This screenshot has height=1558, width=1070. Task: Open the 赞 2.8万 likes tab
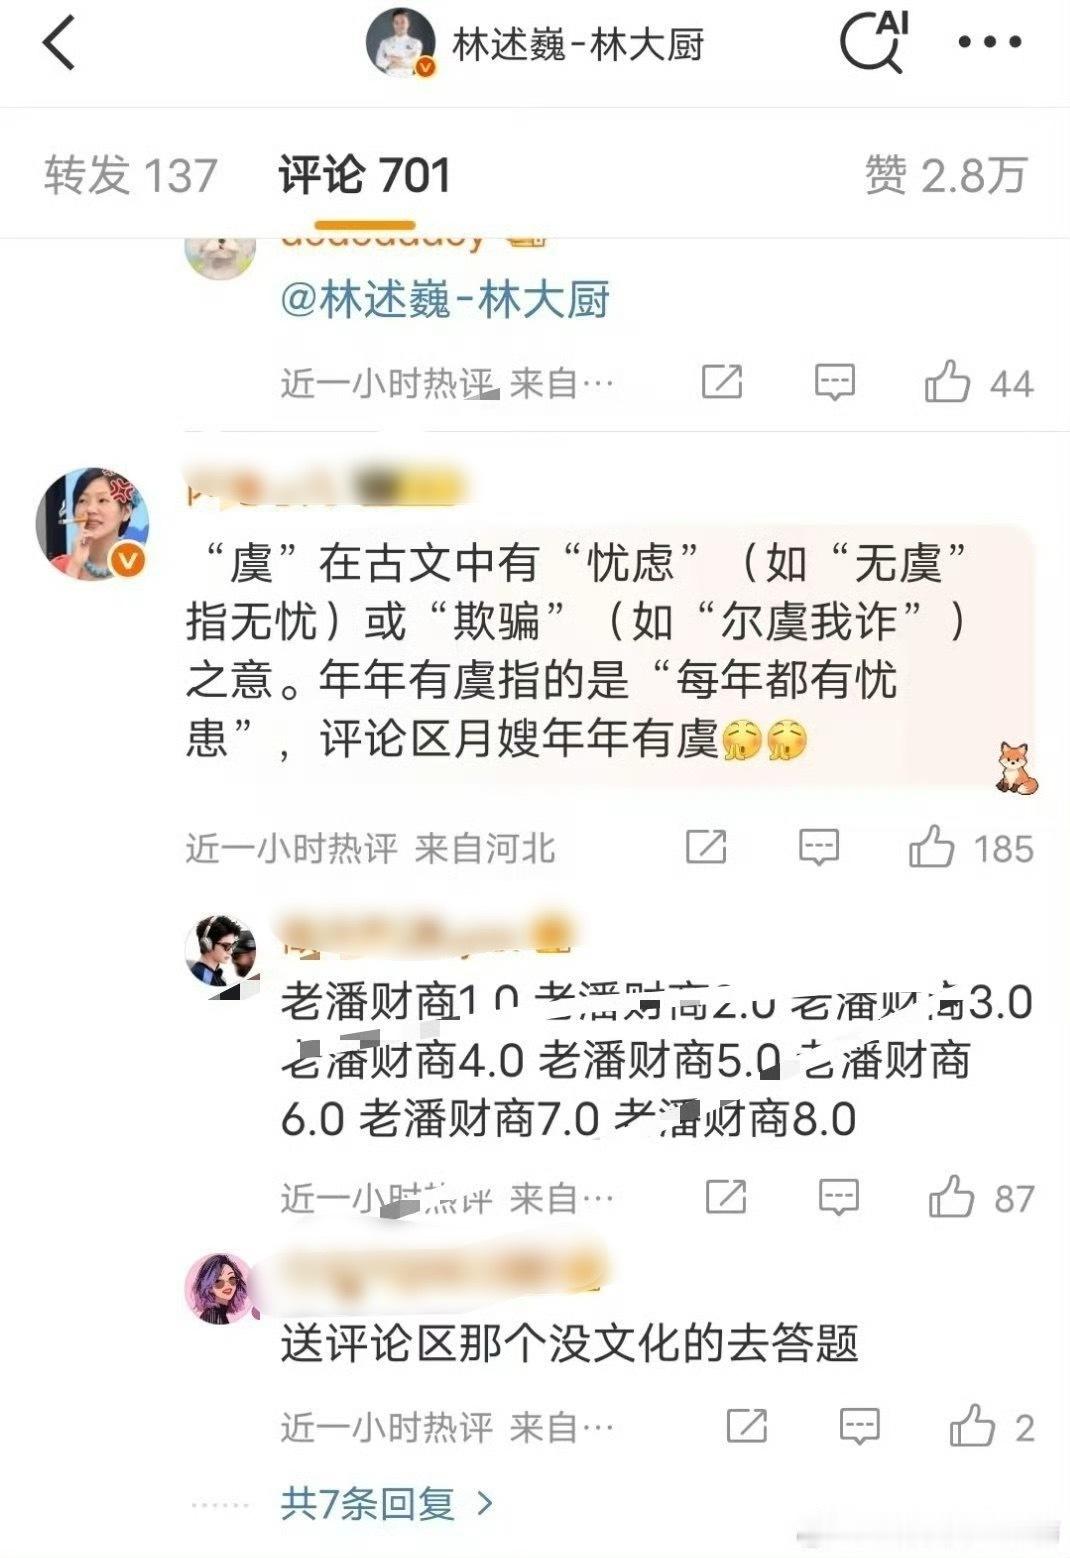[946, 176]
